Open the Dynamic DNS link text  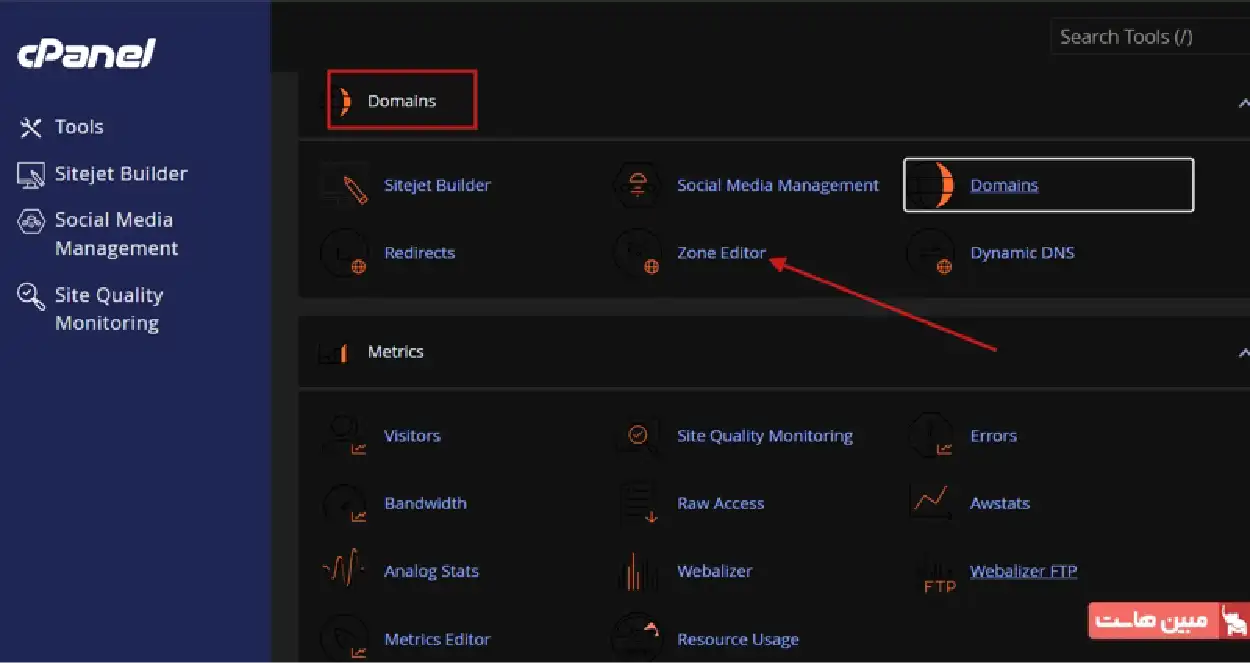pos(1022,253)
